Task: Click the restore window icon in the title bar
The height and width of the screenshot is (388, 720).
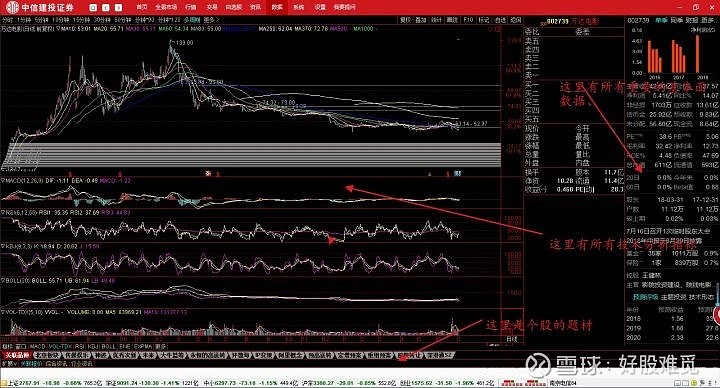Action: [x=696, y=7]
